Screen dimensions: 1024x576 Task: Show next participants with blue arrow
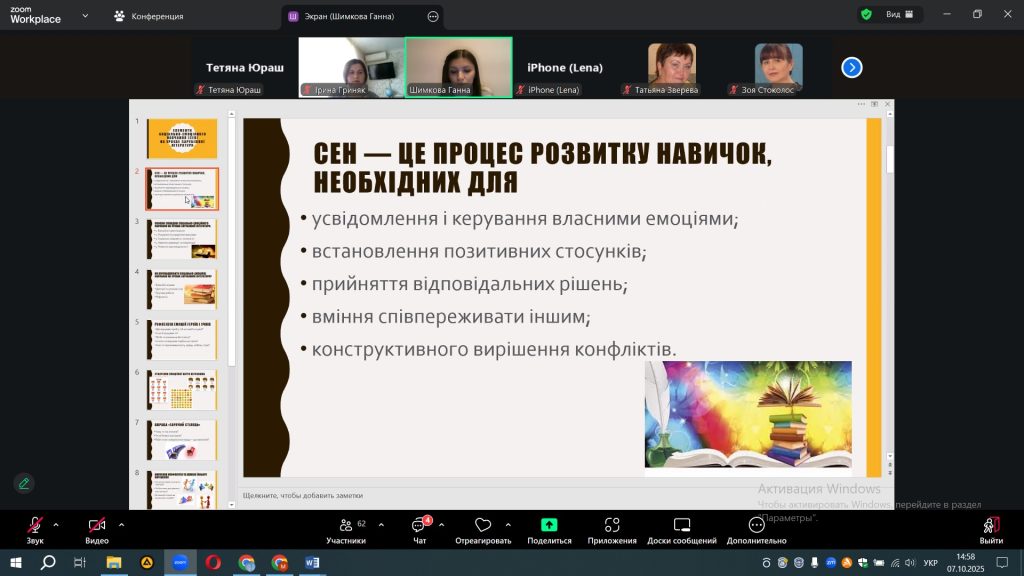pyautogui.click(x=851, y=67)
